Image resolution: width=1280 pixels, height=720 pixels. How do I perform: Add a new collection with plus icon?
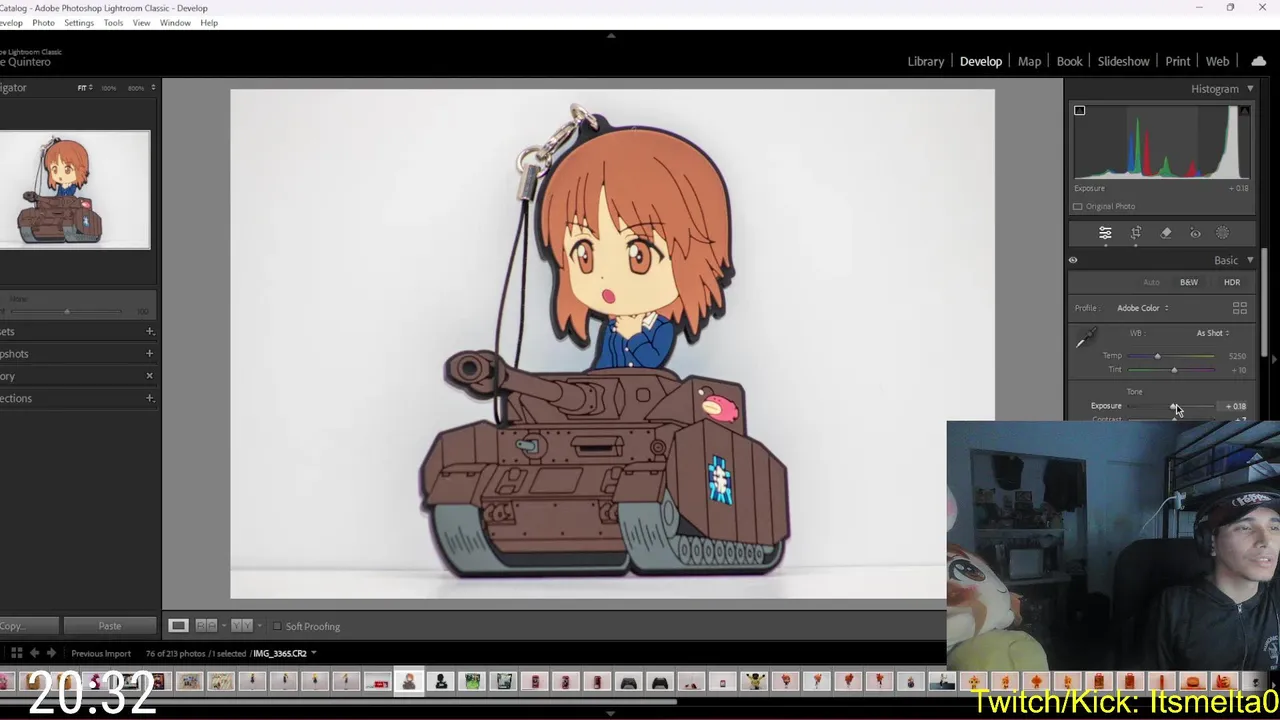[149, 398]
